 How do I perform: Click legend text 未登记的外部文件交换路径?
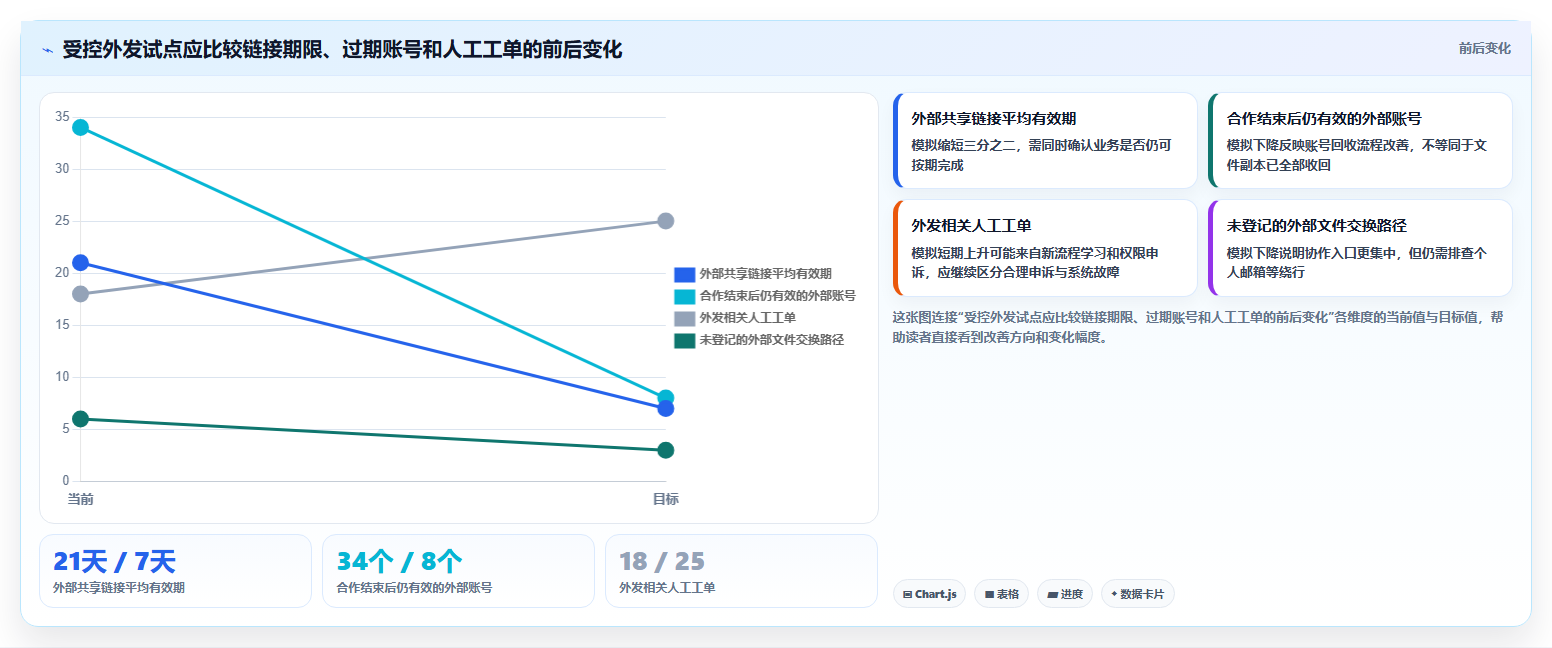tap(771, 340)
